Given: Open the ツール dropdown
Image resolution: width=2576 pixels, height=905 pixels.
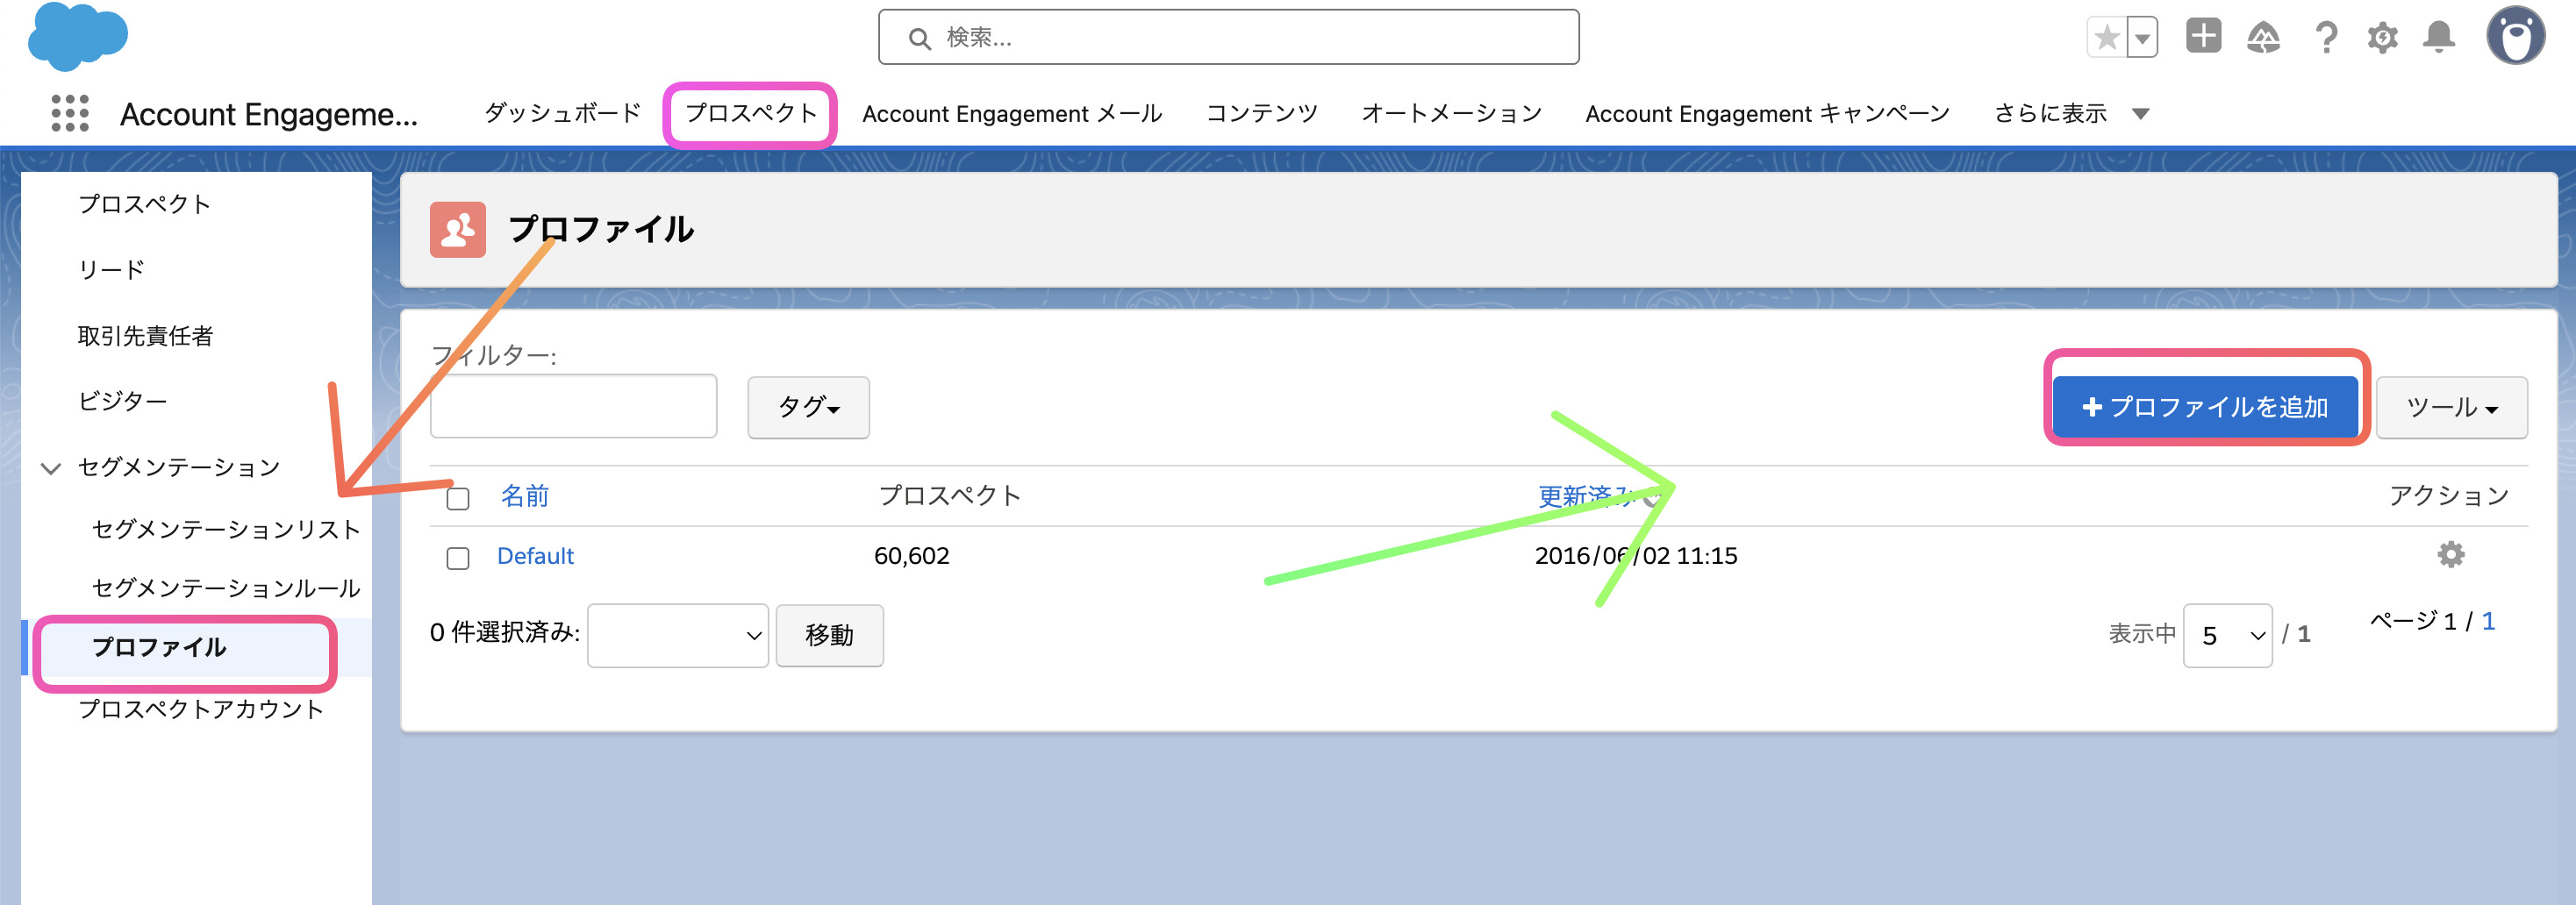Looking at the screenshot, I should click(2451, 407).
